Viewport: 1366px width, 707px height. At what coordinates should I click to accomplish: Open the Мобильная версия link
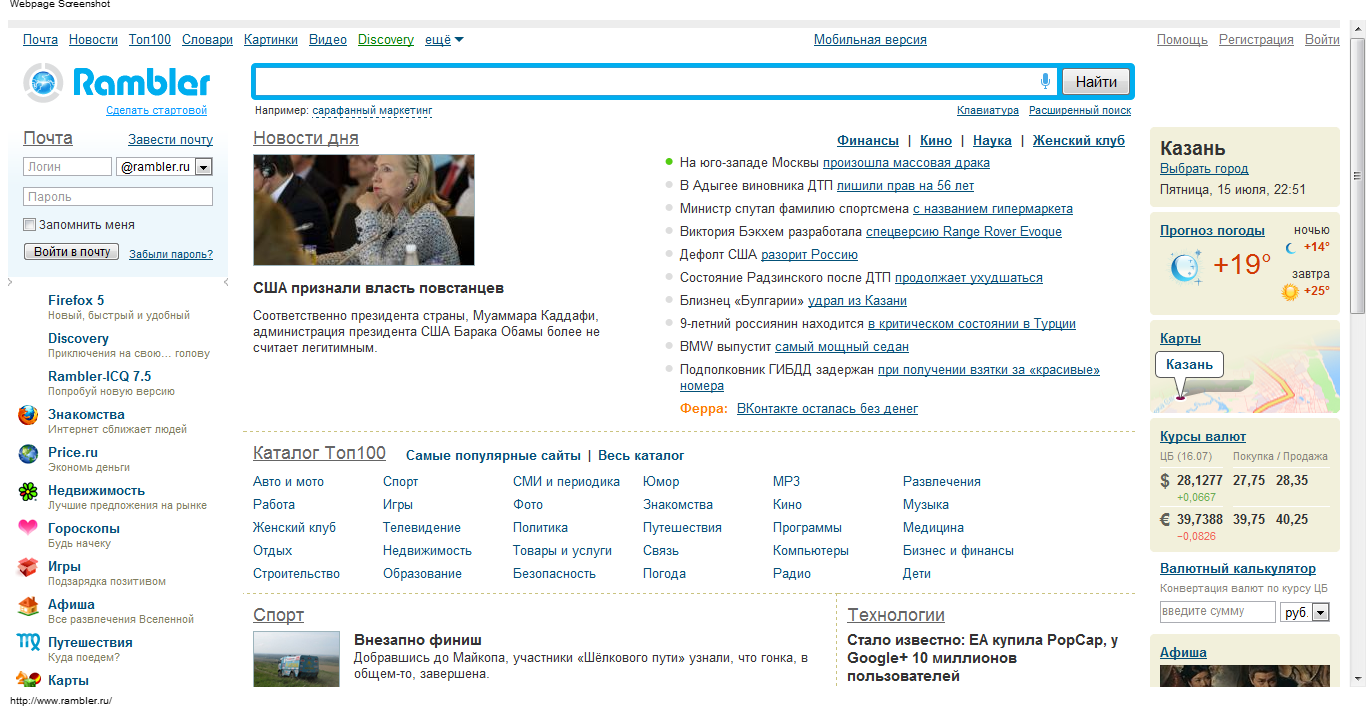(x=870, y=40)
